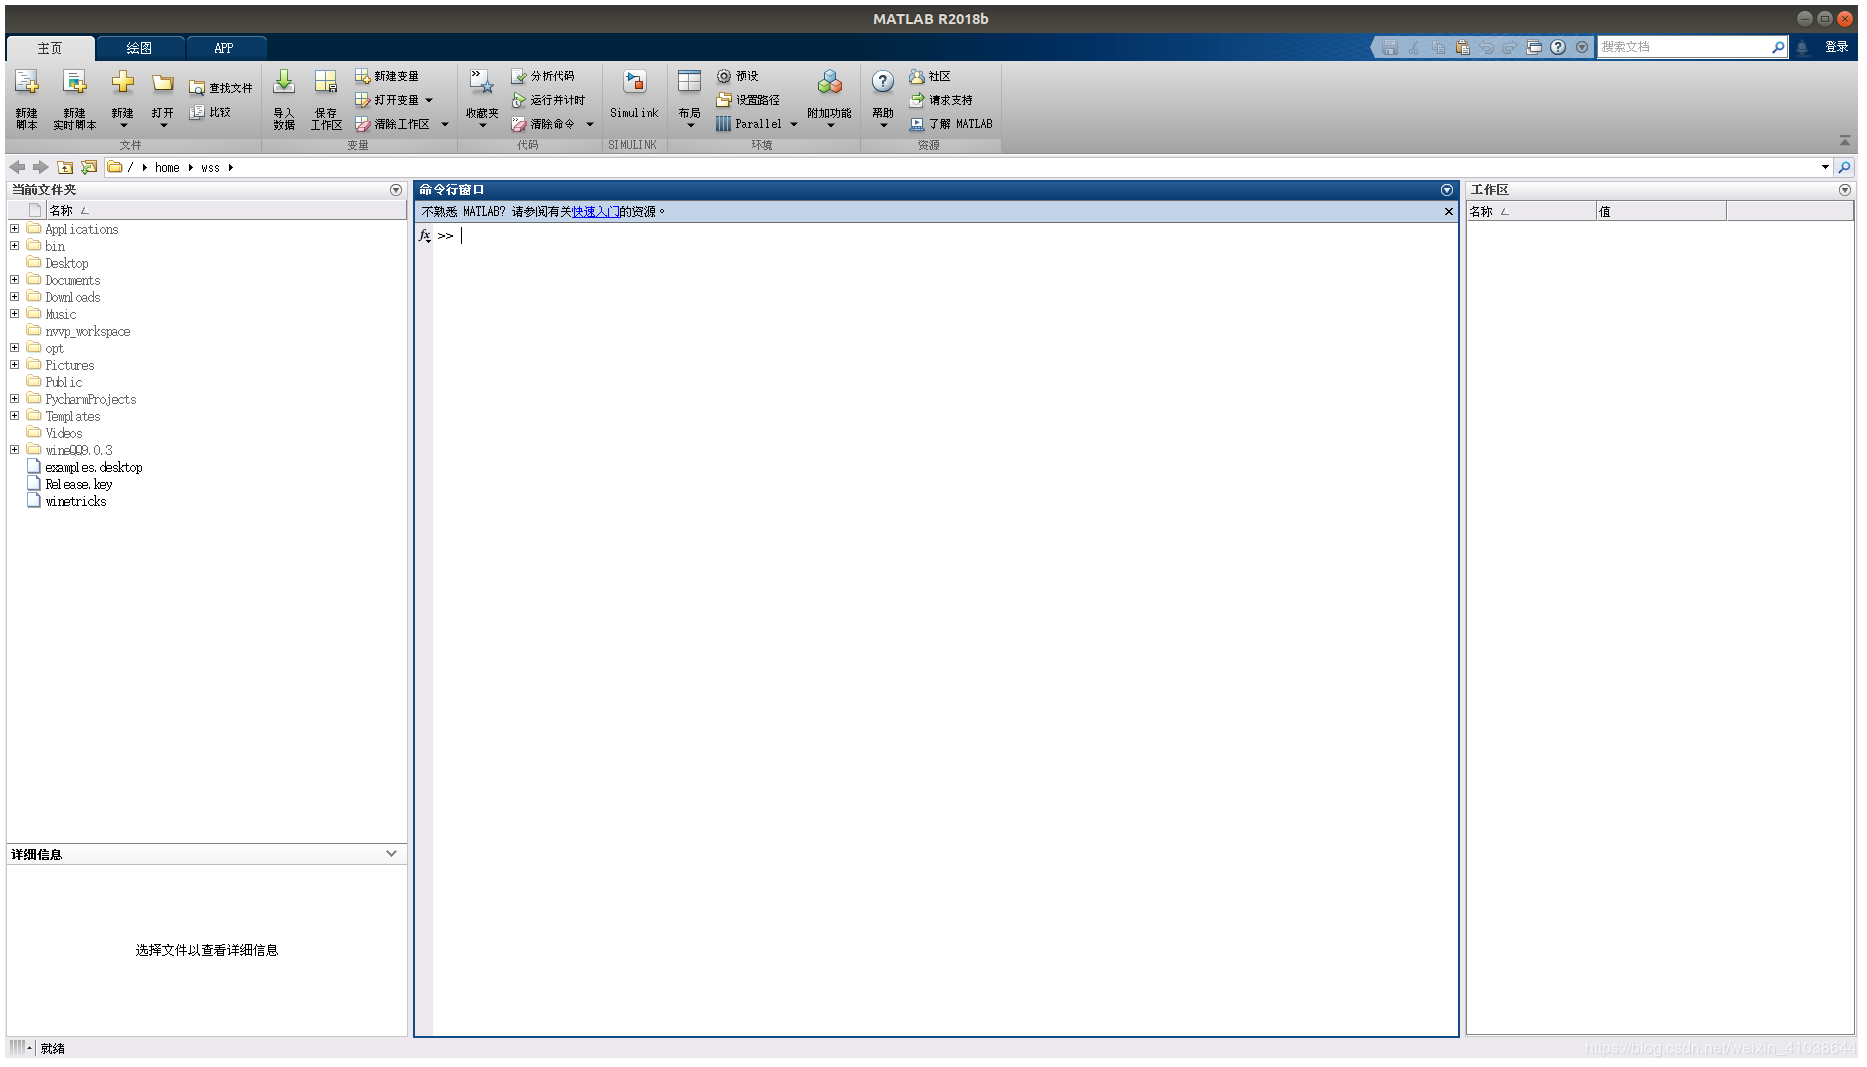
Task: Click Compare (比较) in the File group
Action: click(211, 112)
